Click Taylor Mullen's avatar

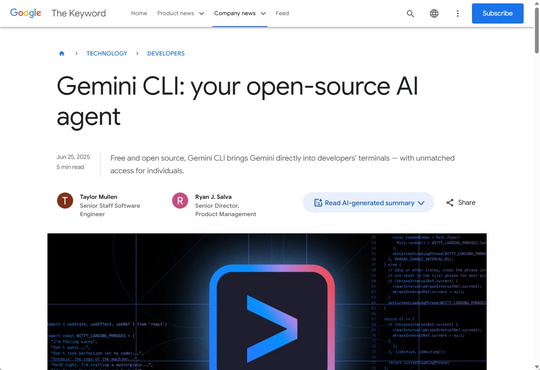[x=65, y=201]
